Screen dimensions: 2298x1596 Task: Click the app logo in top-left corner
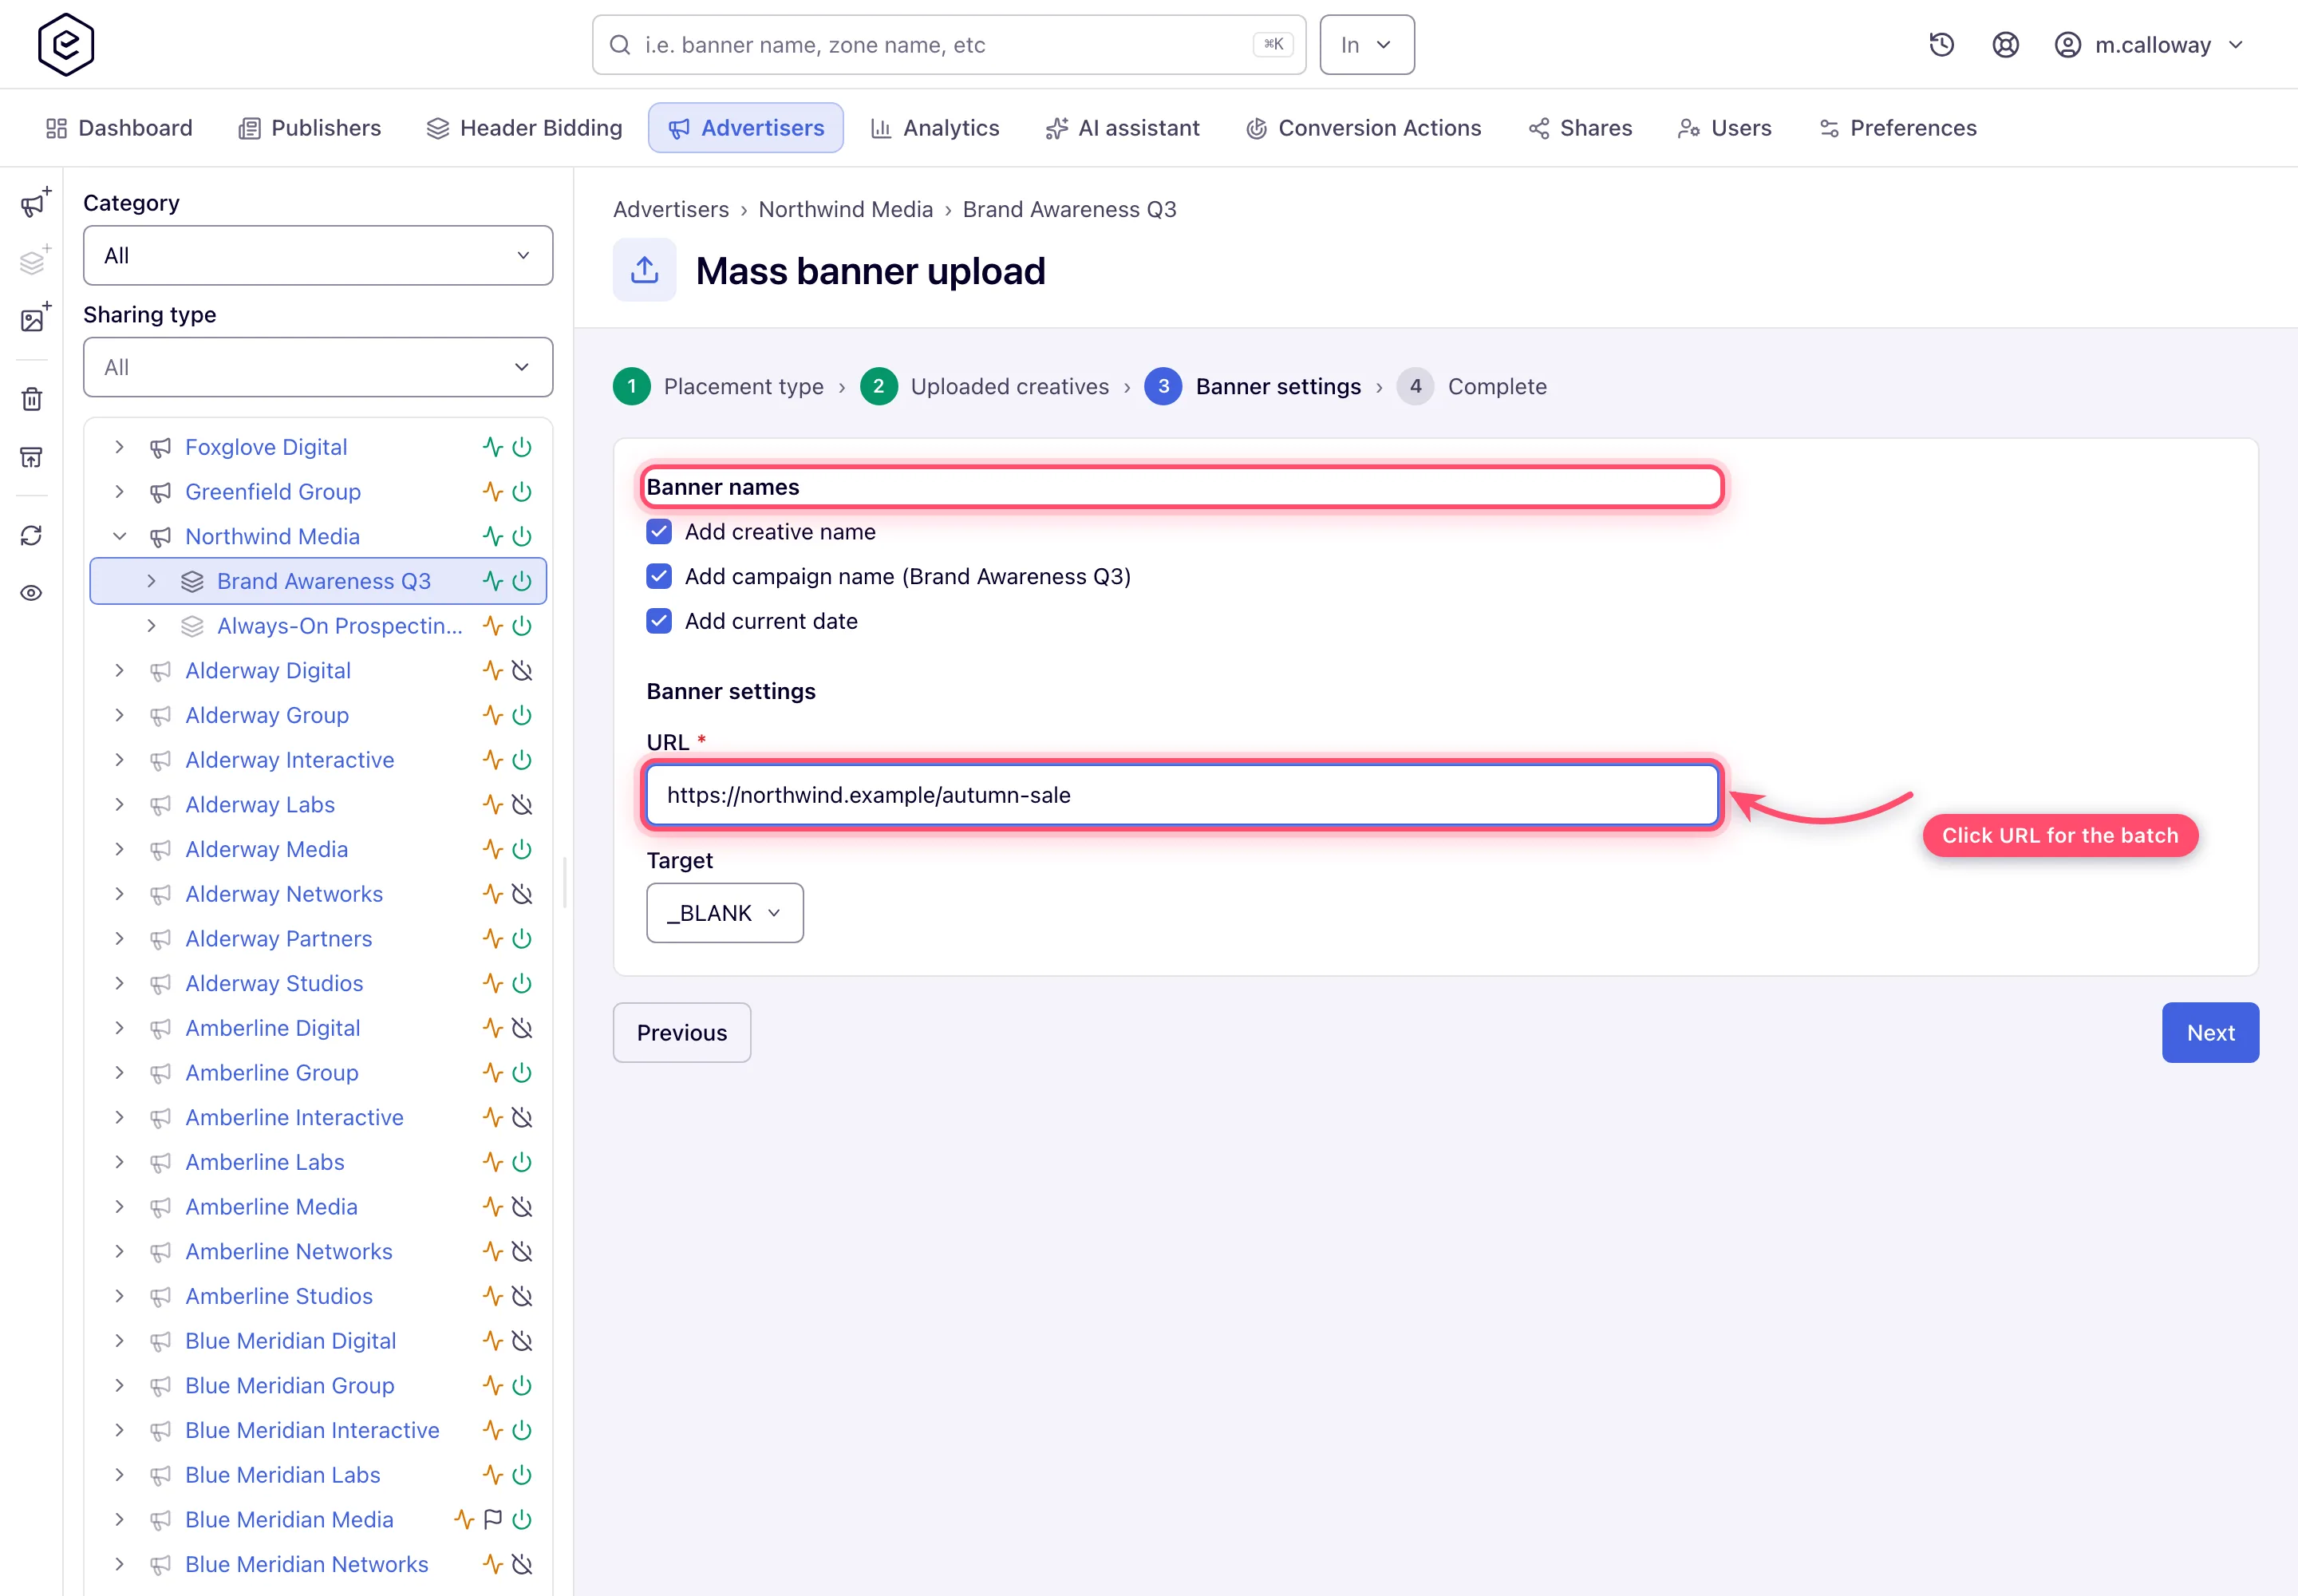(66, 45)
